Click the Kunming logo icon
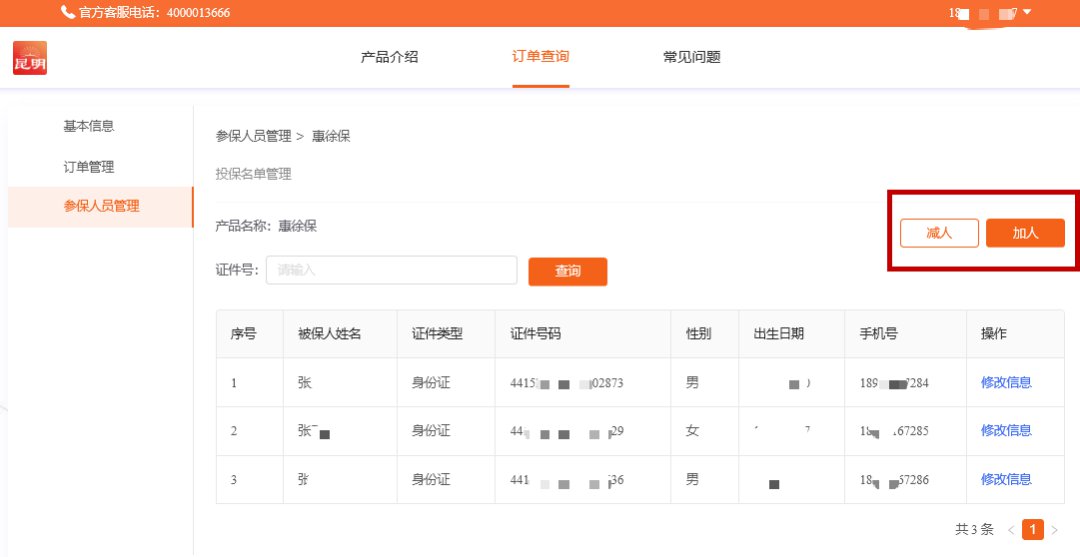Screen dimensions: 1080x557 pyautogui.click(x=30, y=58)
